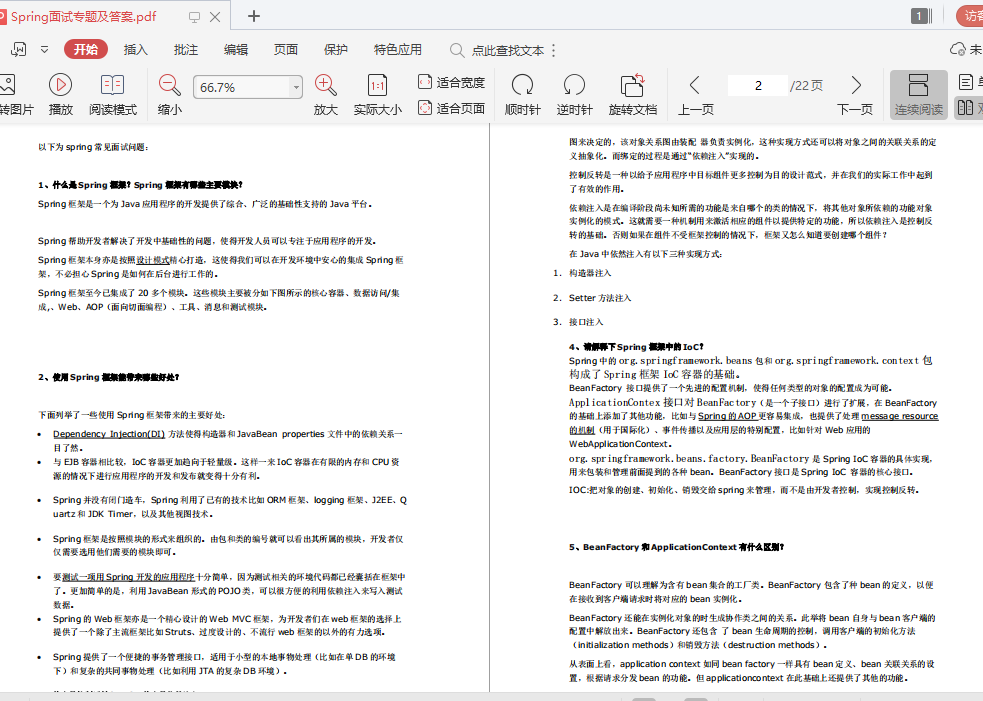983x701 pixels.
Task: Click list item Setter 方法注入
Action: 600,298
